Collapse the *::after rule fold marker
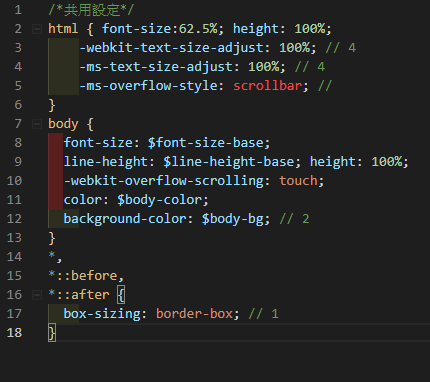Image resolution: width=430 pixels, height=382 pixels. point(37,295)
